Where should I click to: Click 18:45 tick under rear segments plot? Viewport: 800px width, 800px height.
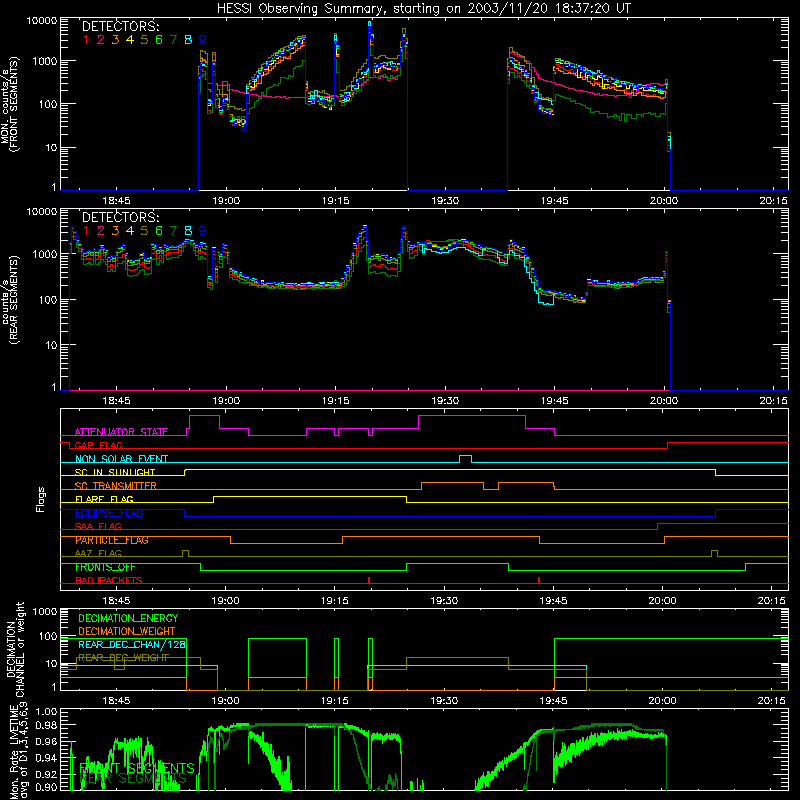point(116,401)
